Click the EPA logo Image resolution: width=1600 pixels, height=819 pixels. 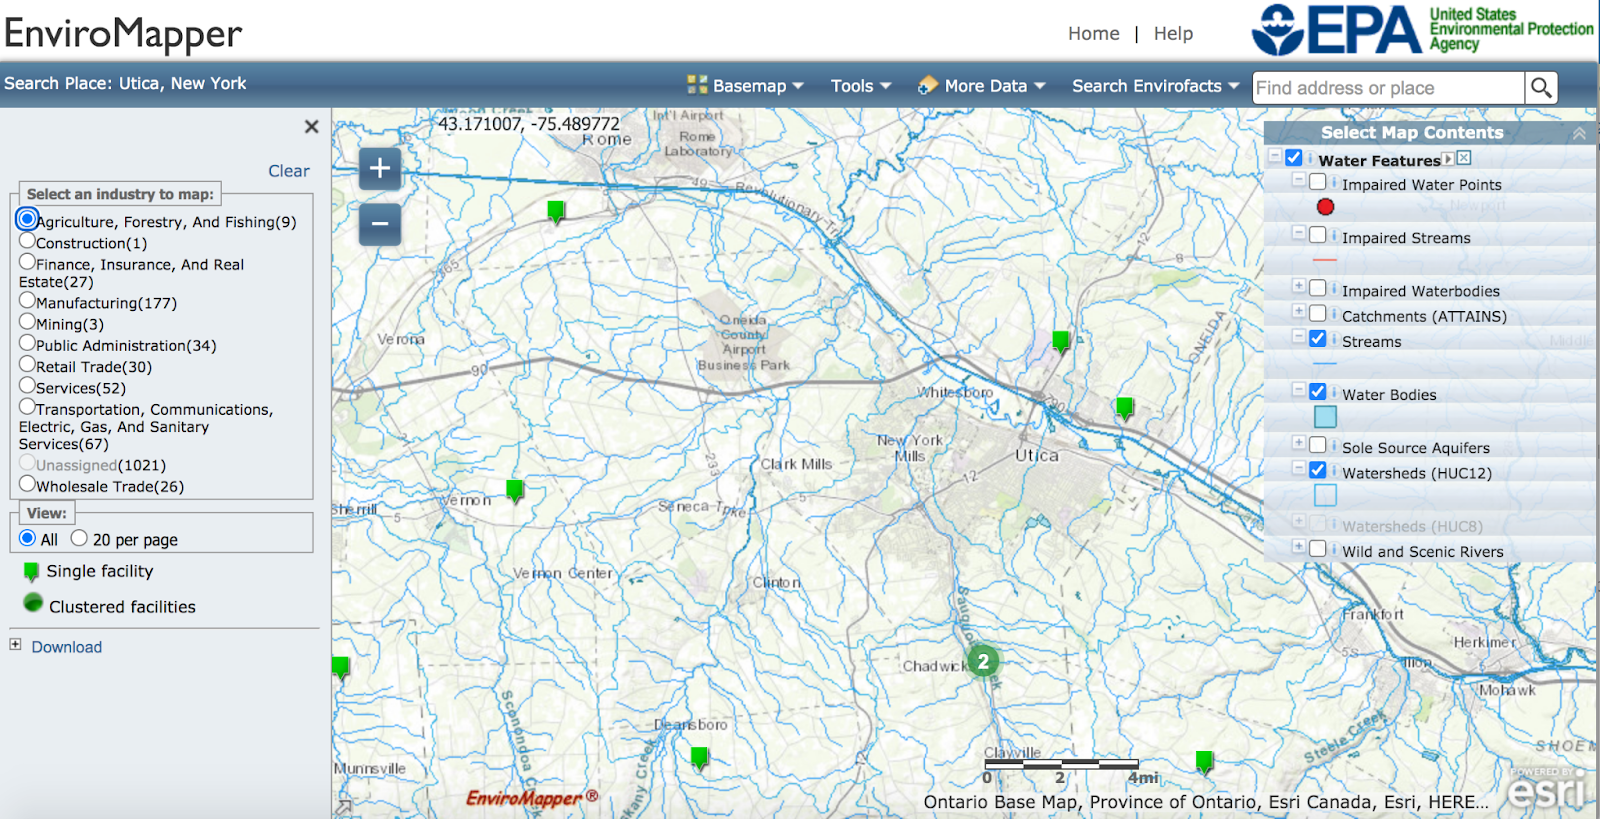pos(1422,30)
